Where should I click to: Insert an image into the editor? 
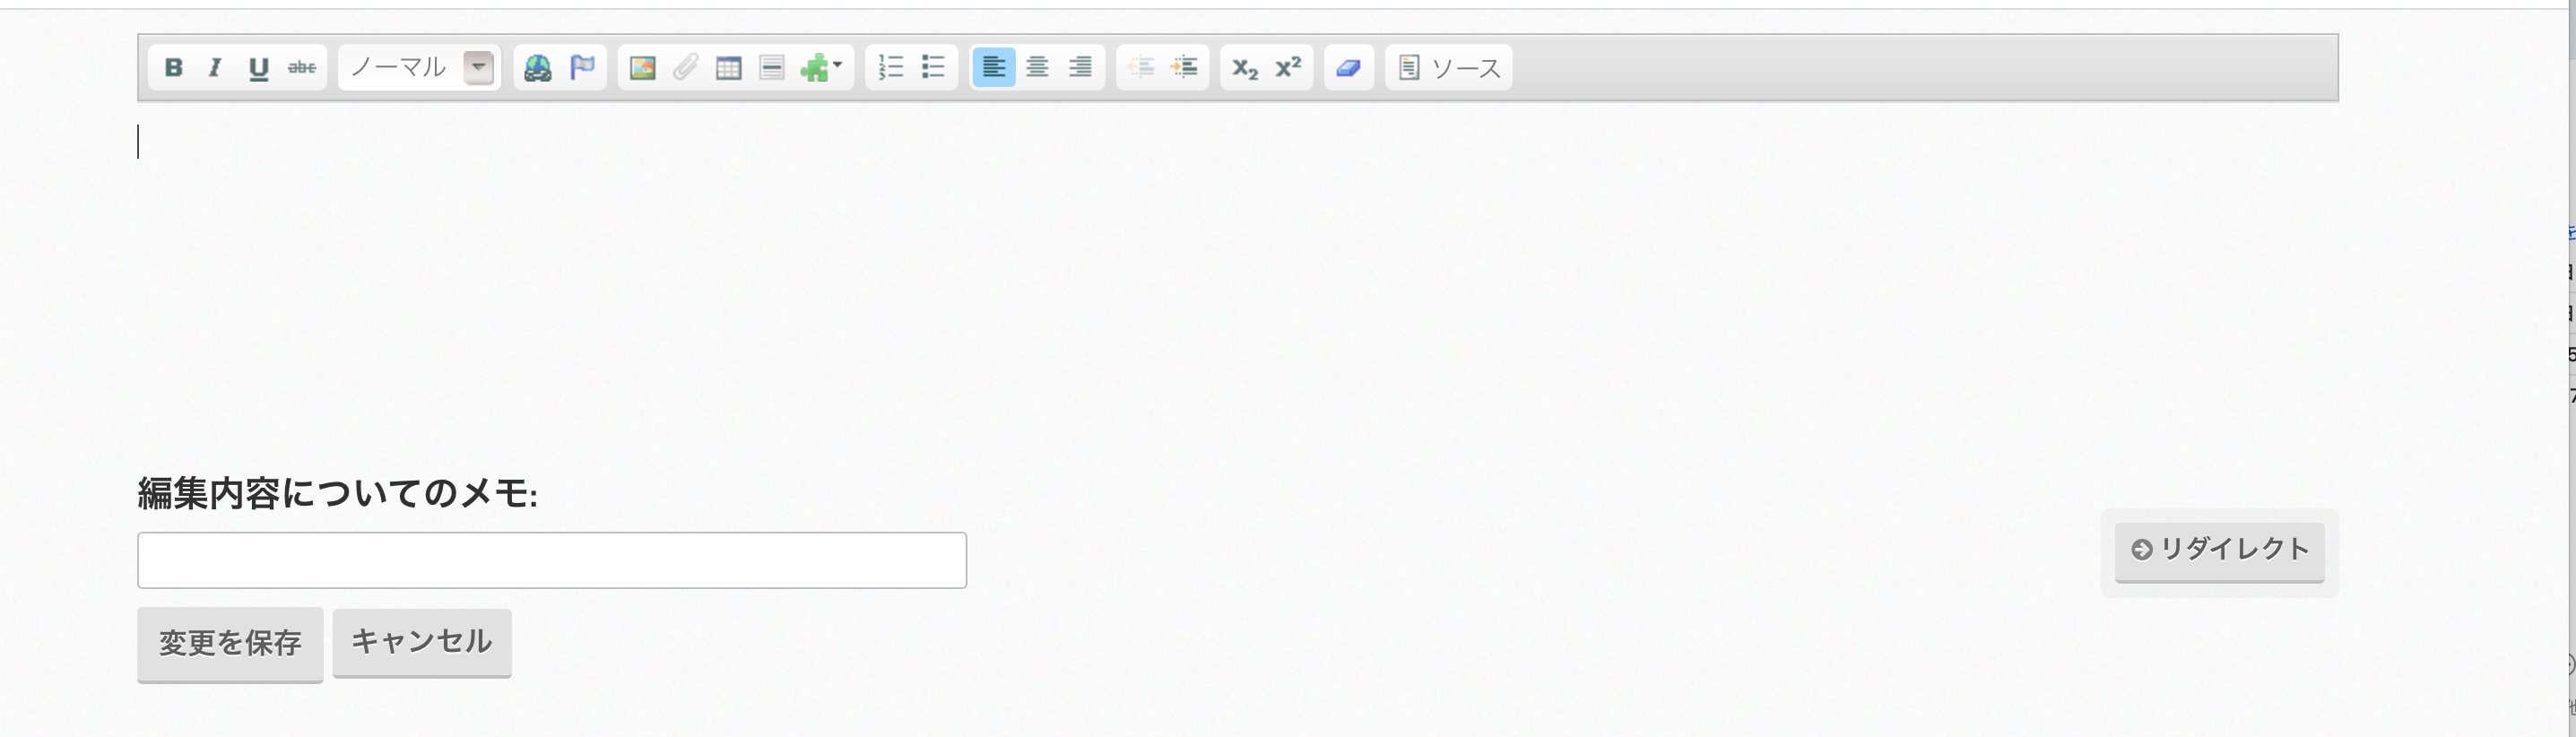pos(642,68)
